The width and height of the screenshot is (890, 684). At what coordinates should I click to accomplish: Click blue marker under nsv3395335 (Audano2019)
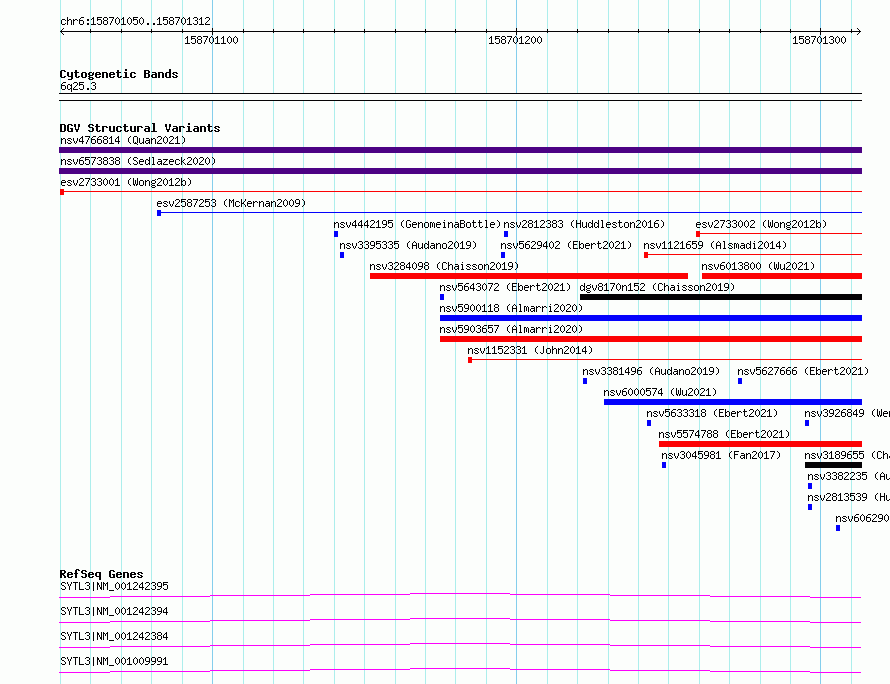(342, 255)
